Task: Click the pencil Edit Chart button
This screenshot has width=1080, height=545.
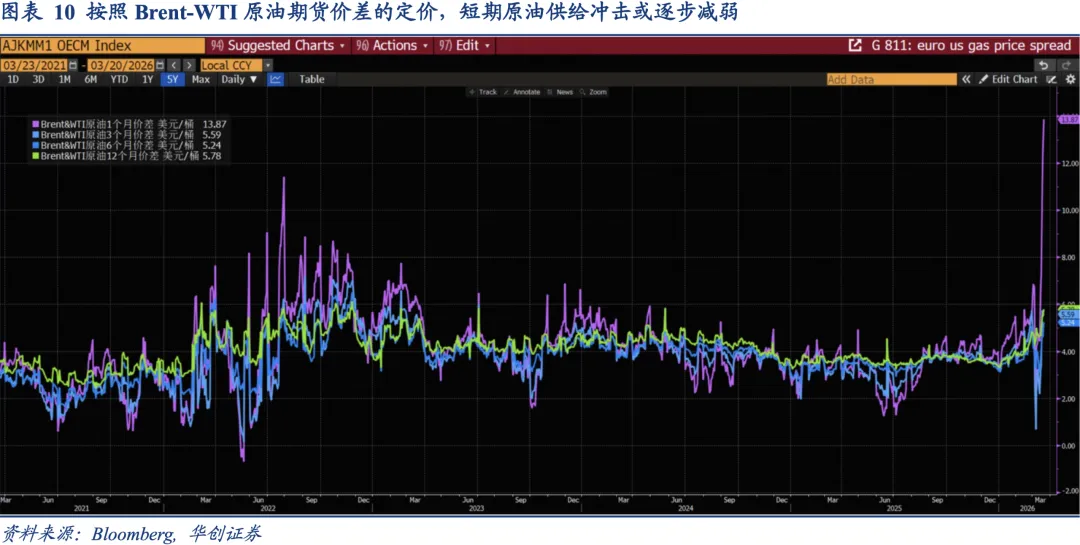Action: pos(1008,79)
